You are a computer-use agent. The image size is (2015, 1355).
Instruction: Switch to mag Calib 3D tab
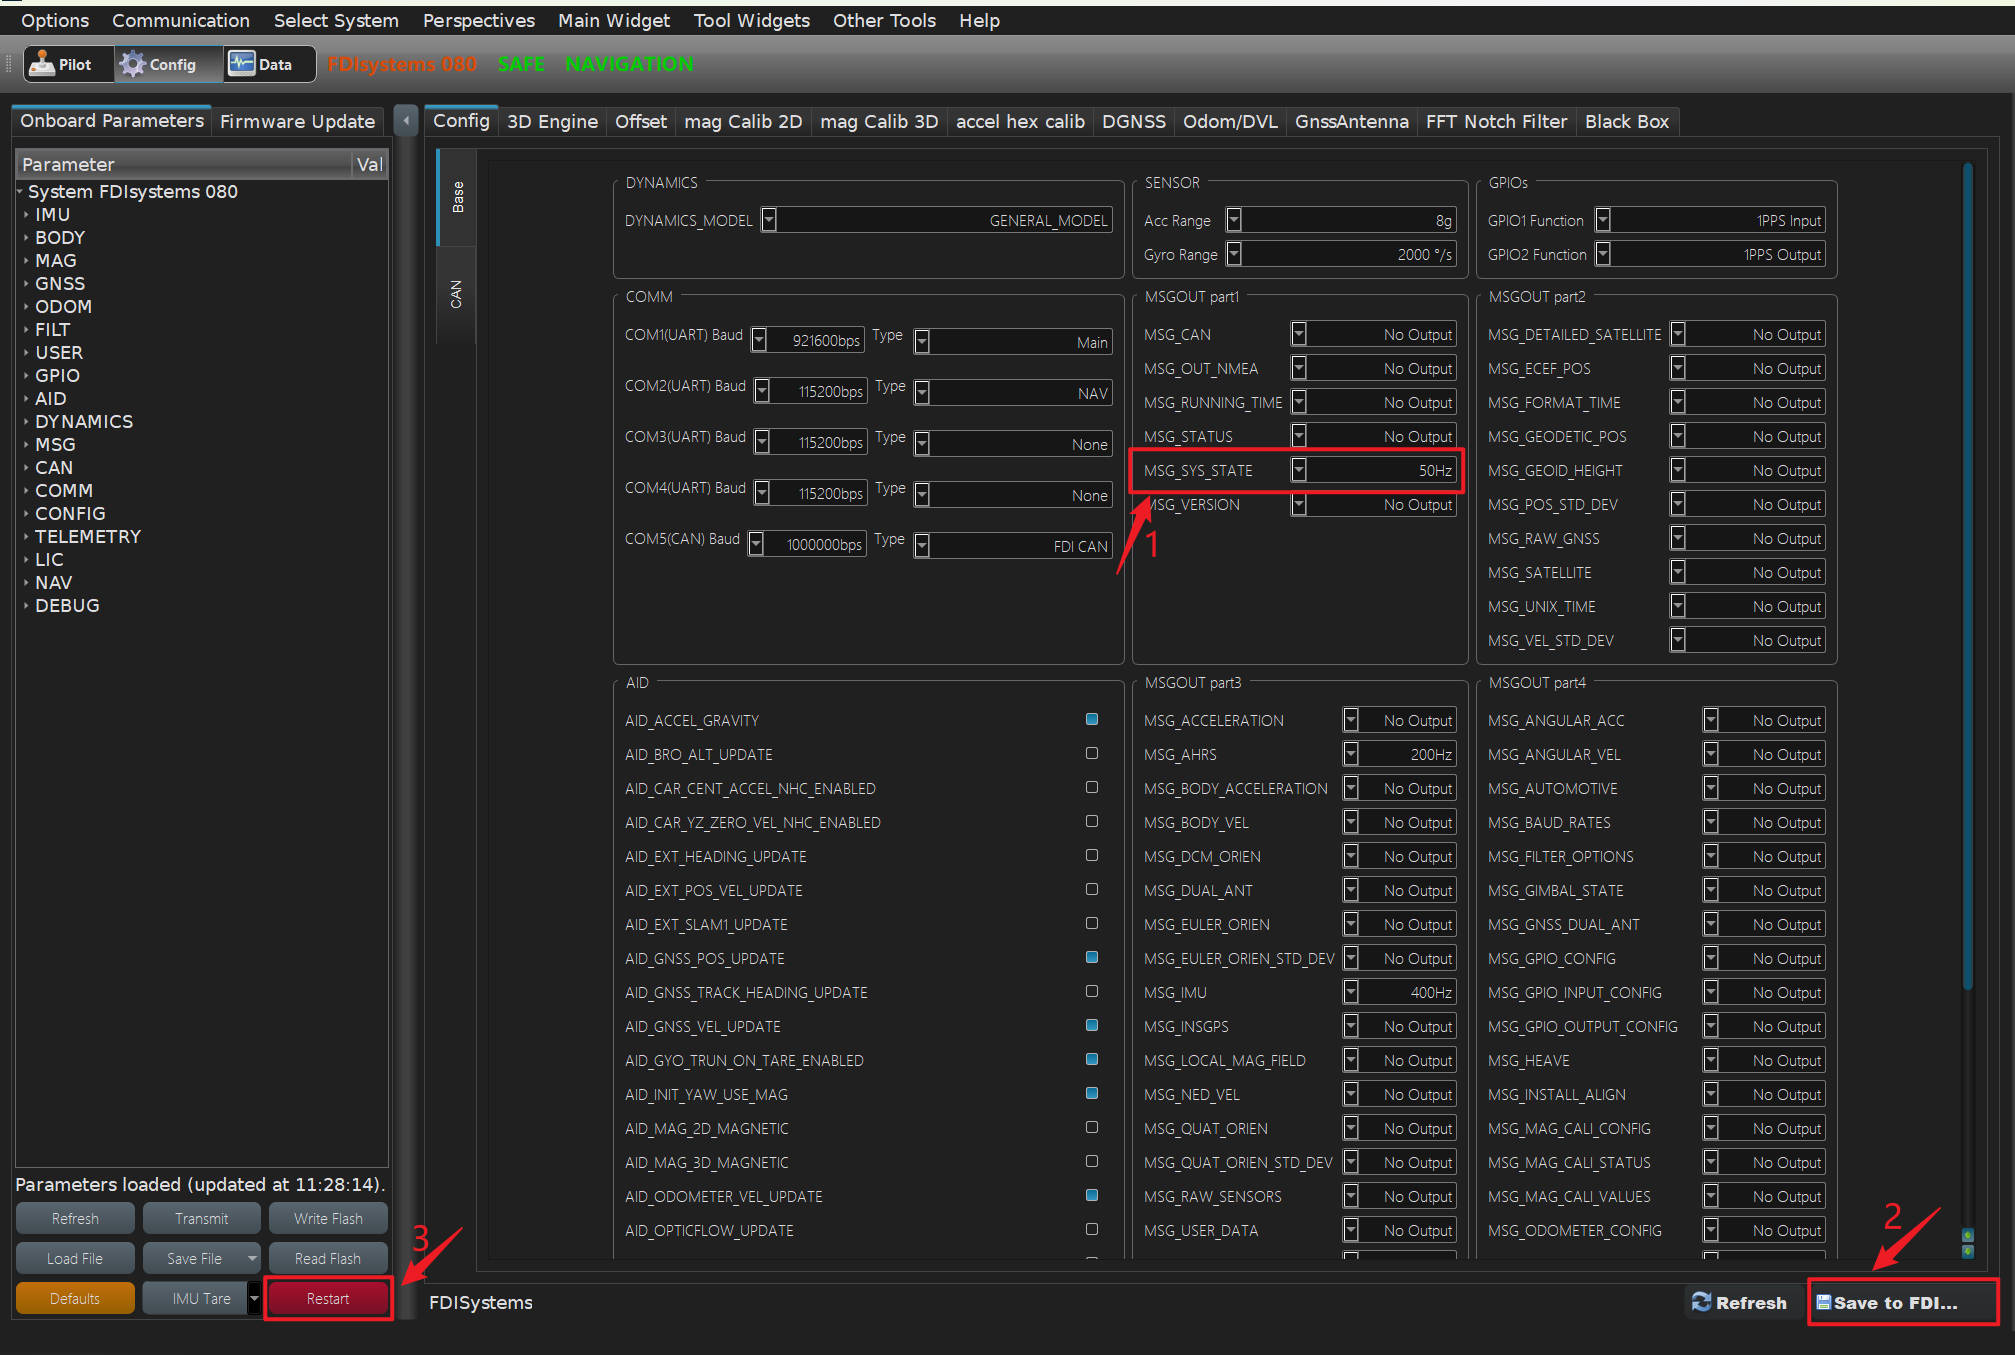coord(879,121)
